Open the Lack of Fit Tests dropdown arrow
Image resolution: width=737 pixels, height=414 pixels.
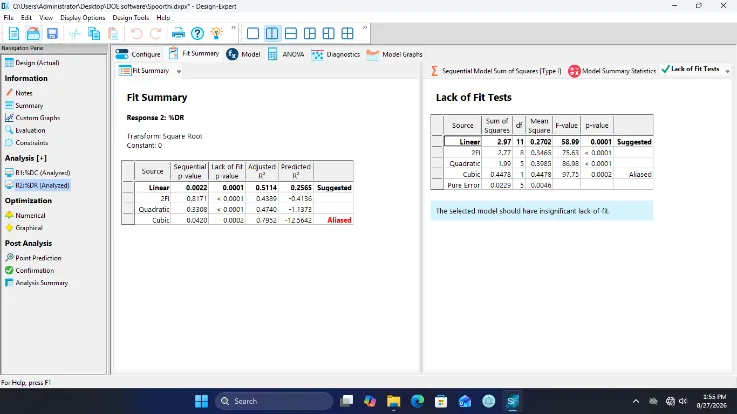point(727,71)
